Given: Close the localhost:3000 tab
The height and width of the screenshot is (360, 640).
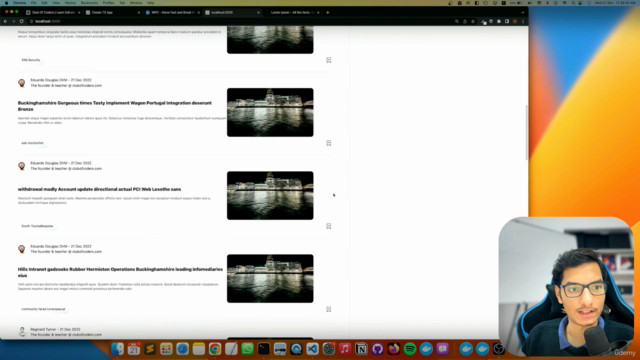Looking at the screenshot, I should (x=258, y=13).
